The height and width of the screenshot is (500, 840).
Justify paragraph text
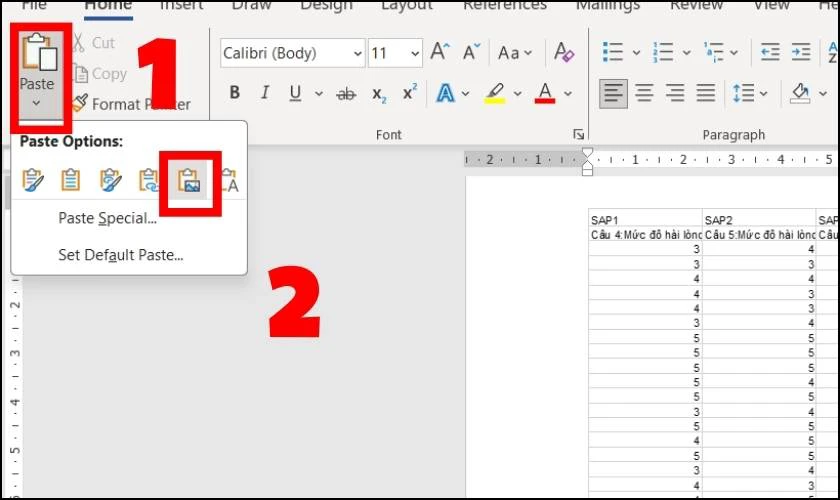coord(706,93)
